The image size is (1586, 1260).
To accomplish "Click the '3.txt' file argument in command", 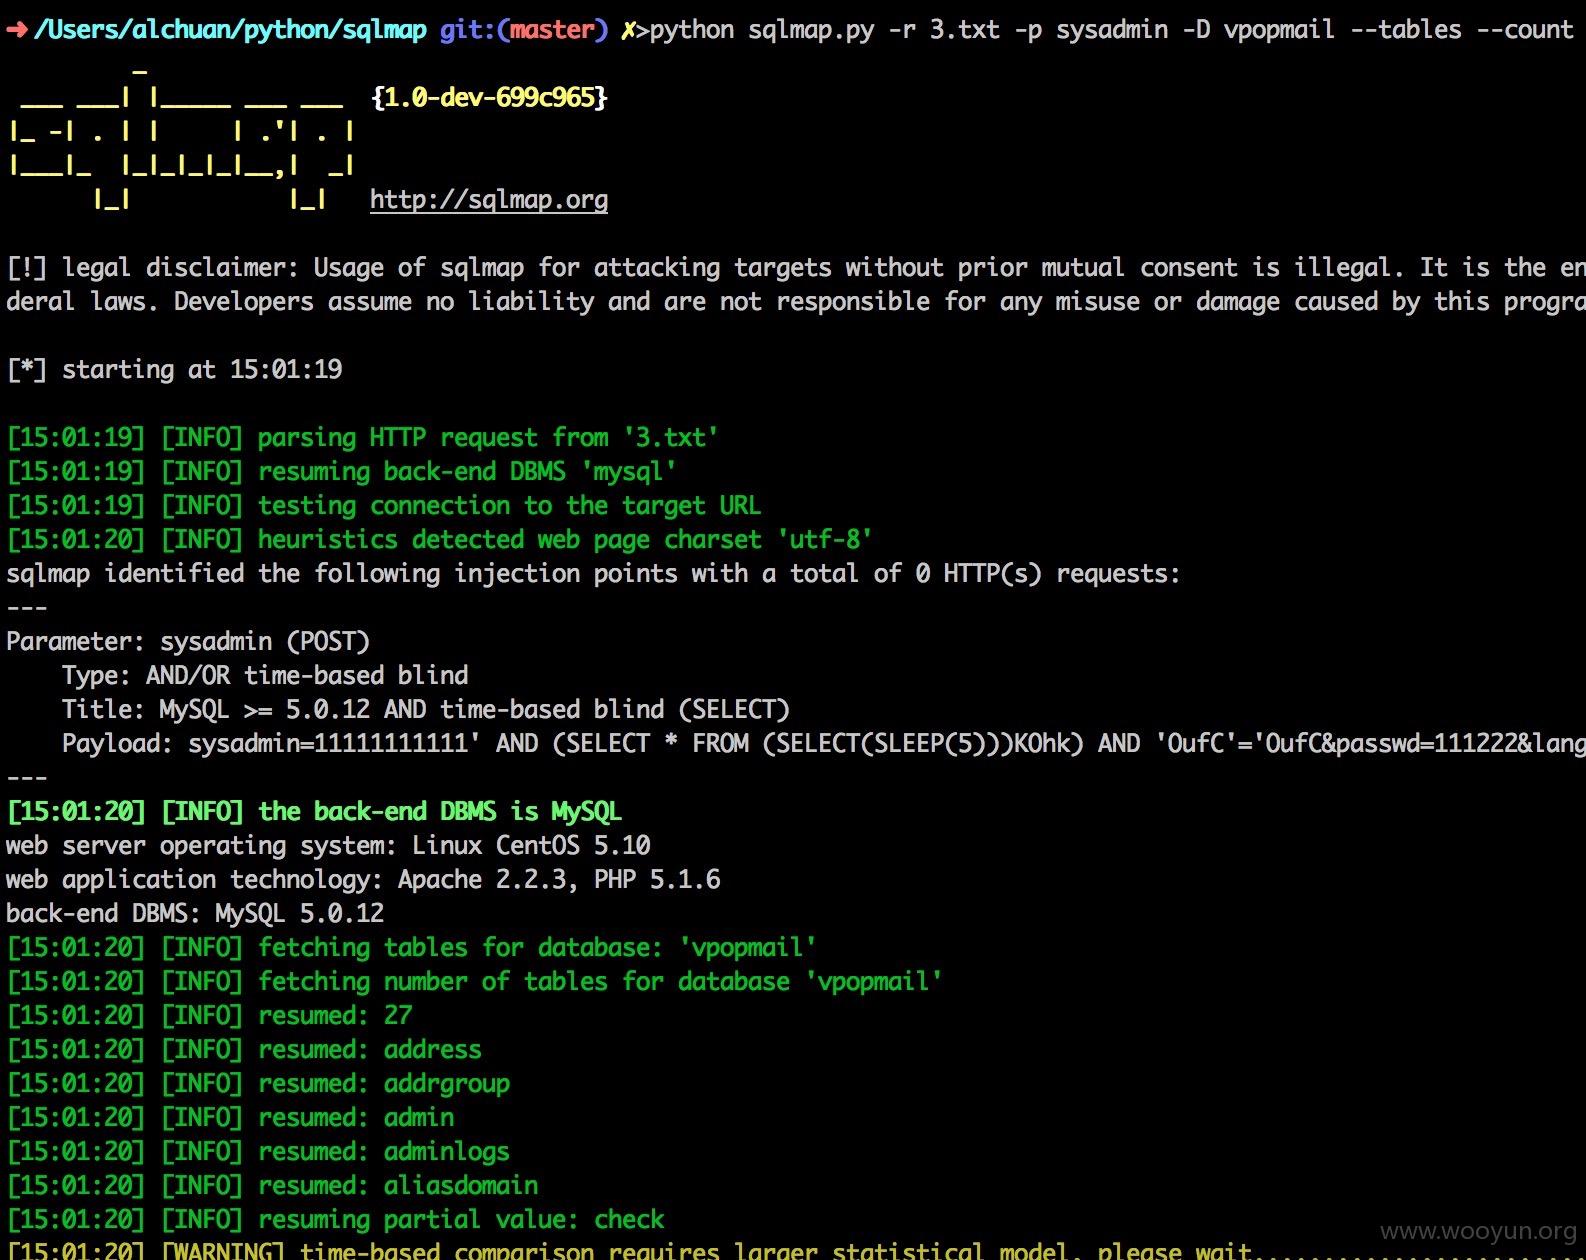I will coord(964,30).
